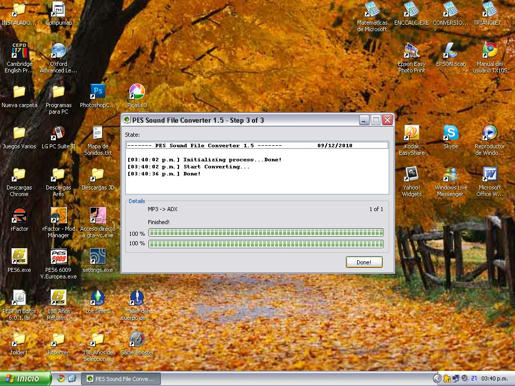
Task: Minimize the PES Sound File Converter window
Action: click(x=364, y=120)
